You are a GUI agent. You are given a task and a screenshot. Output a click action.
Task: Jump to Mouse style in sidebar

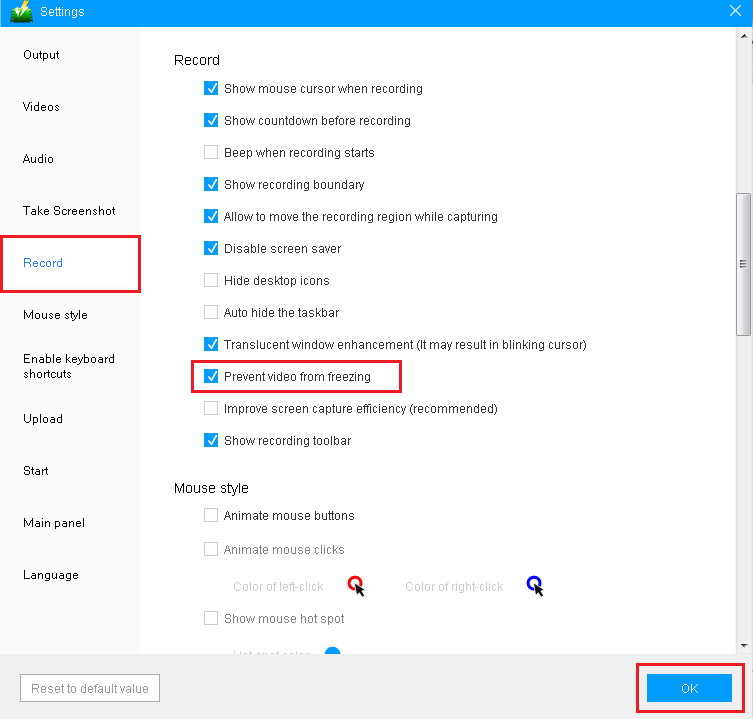[x=55, y=315]
